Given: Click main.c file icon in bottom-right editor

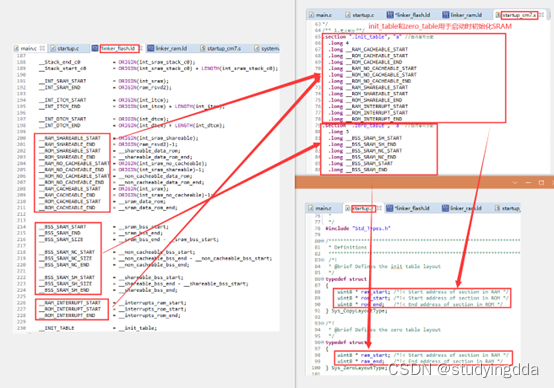Looking at the screenshot, I should [311, 208].
